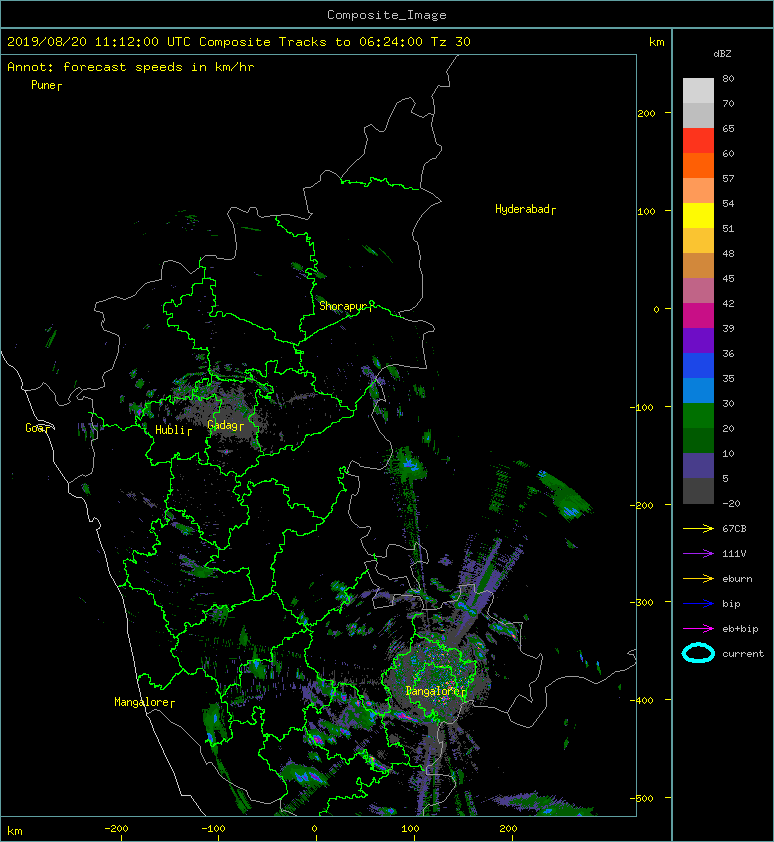Click the Bangalore city label
774x842 pixels.
(433, 691)
